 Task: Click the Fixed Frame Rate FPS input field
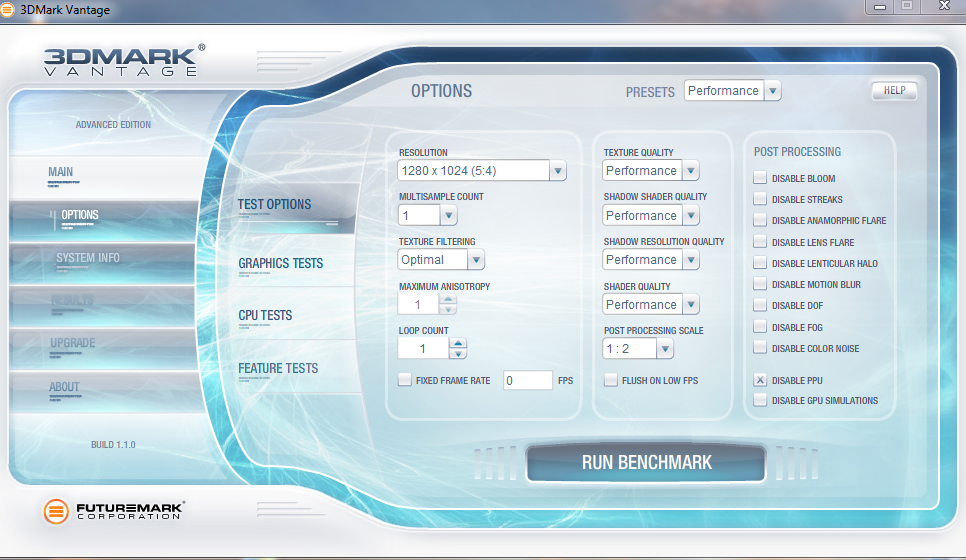pos(527,380)
